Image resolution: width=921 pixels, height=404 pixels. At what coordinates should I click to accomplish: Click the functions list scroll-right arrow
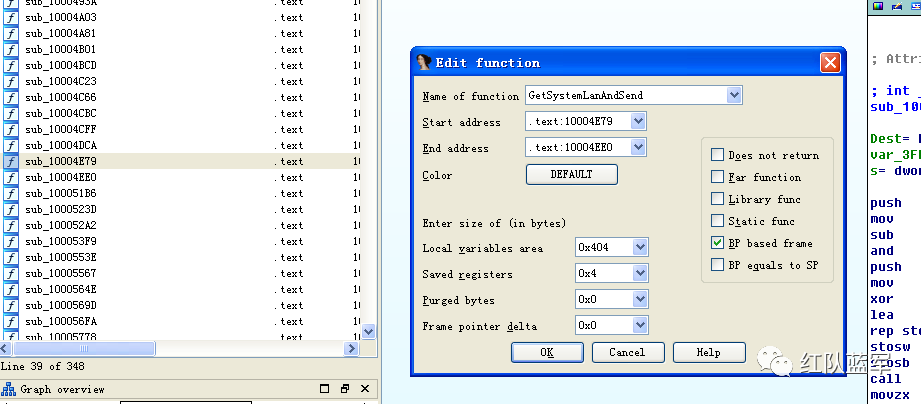pyautogui.click(x=351, y=349)
